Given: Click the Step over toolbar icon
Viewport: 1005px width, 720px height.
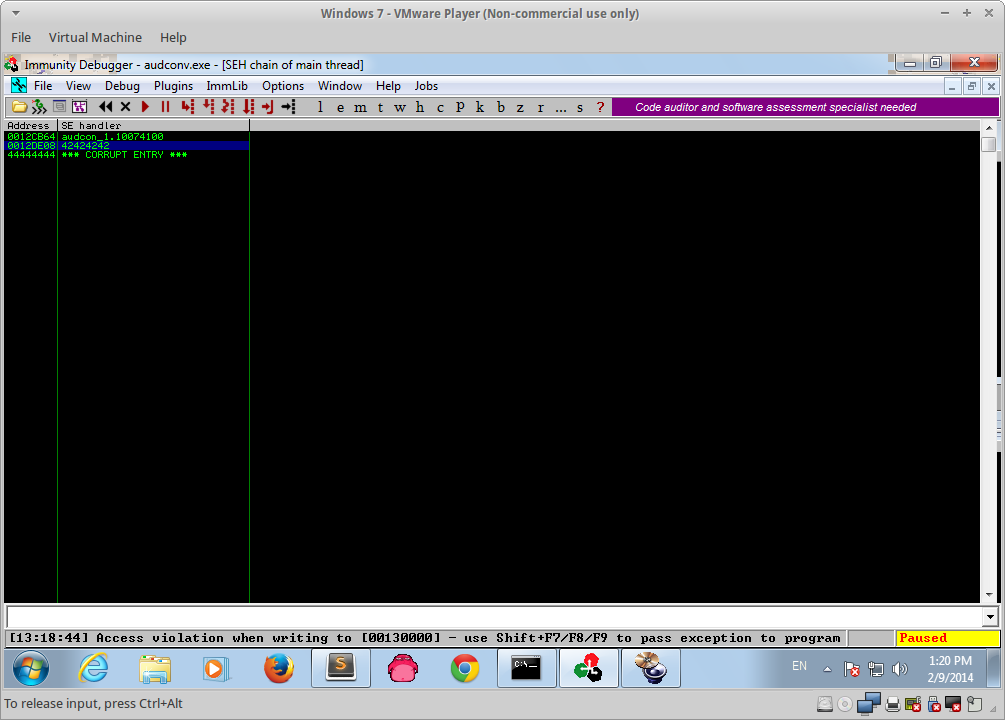Looking at the screenshot, I should click(208, 107).
